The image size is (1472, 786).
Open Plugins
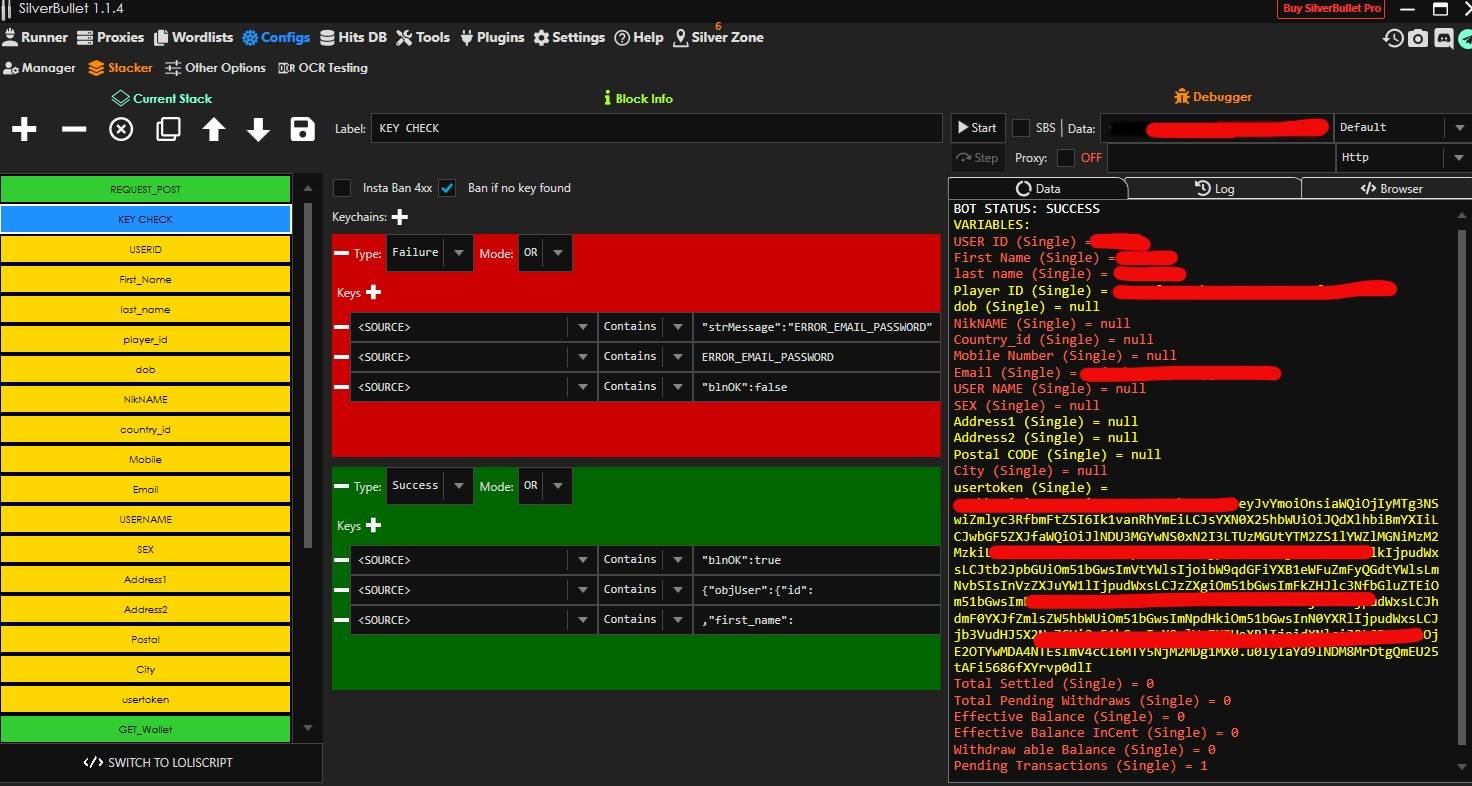tap(492, 37)
